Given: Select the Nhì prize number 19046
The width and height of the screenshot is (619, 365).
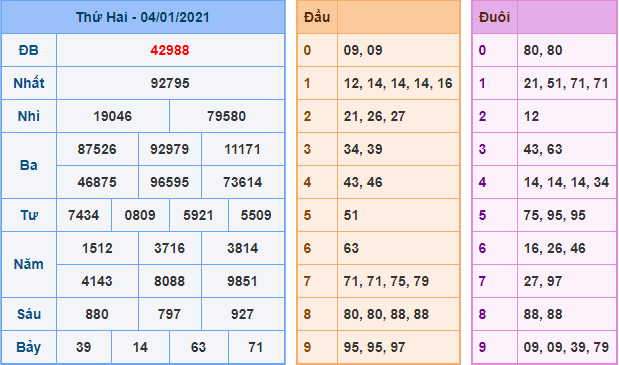Looking at the screenshot, I should click(113, 116).
